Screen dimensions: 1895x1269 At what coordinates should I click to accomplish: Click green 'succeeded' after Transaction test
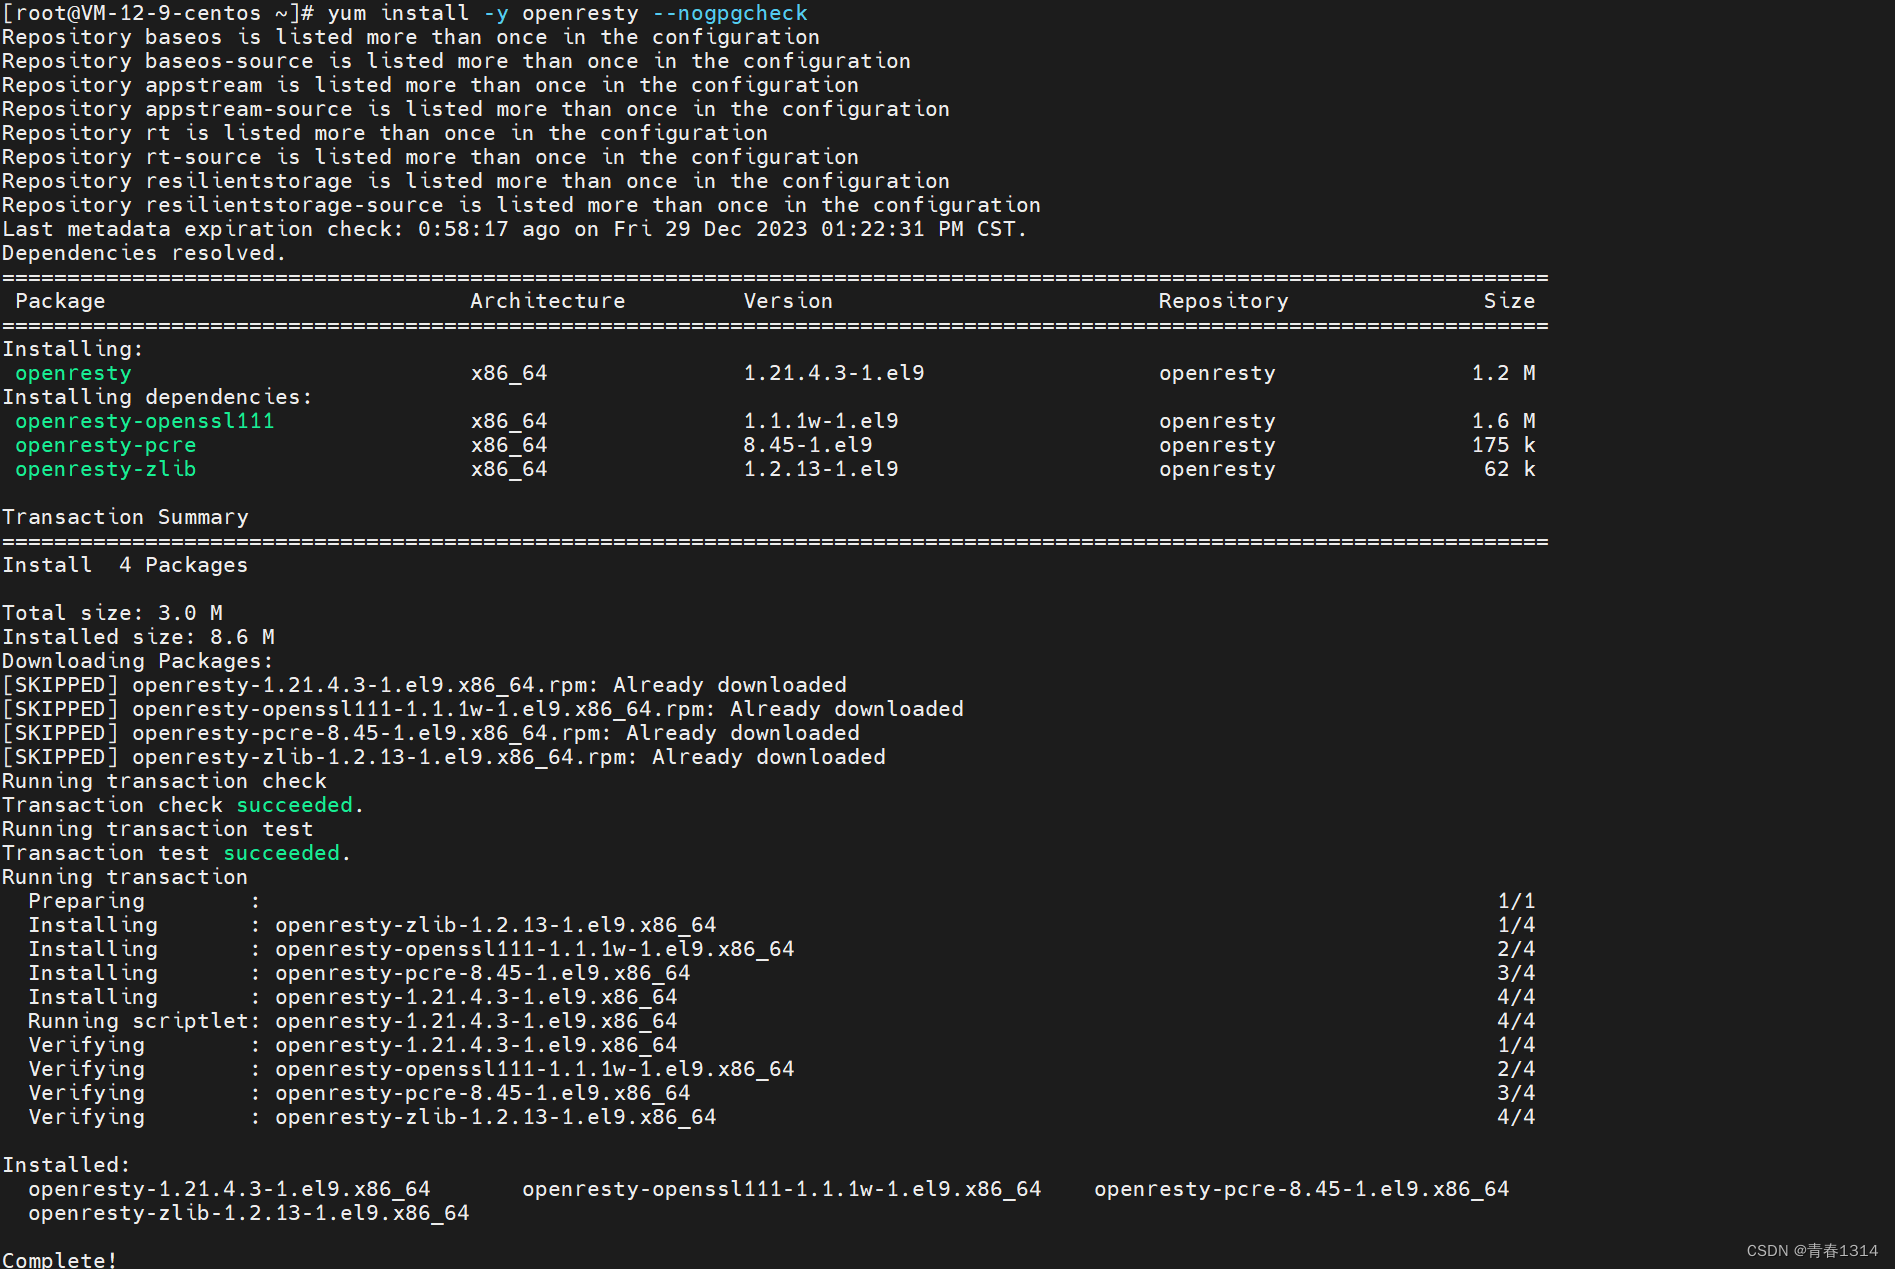coord(281,853)
